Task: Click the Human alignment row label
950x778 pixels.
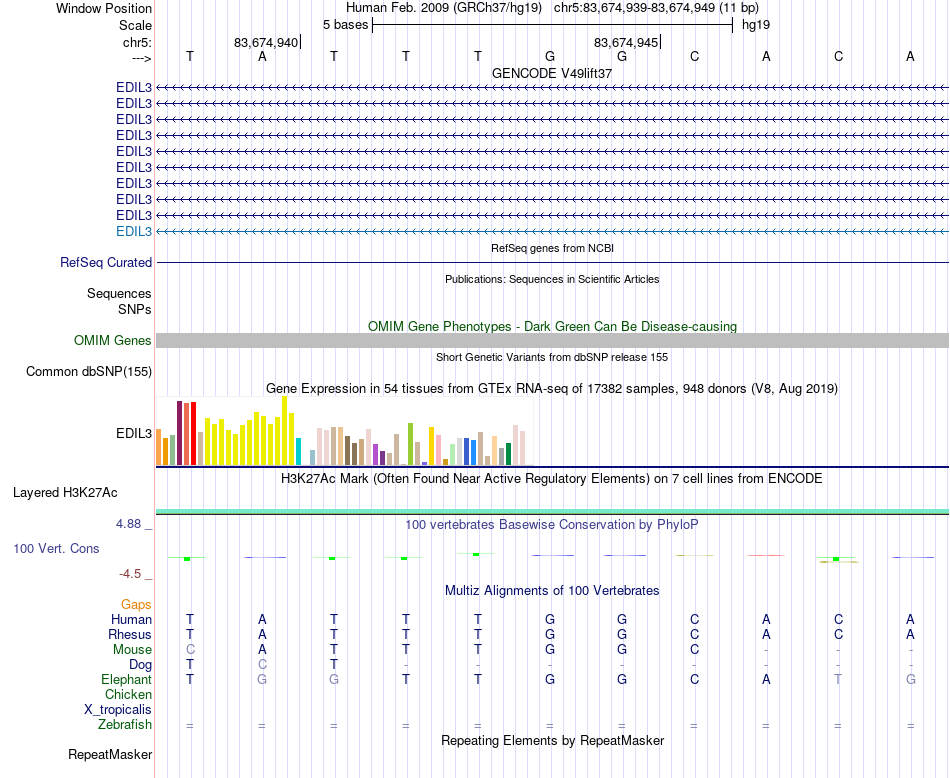Action: [x=131, y=619]
